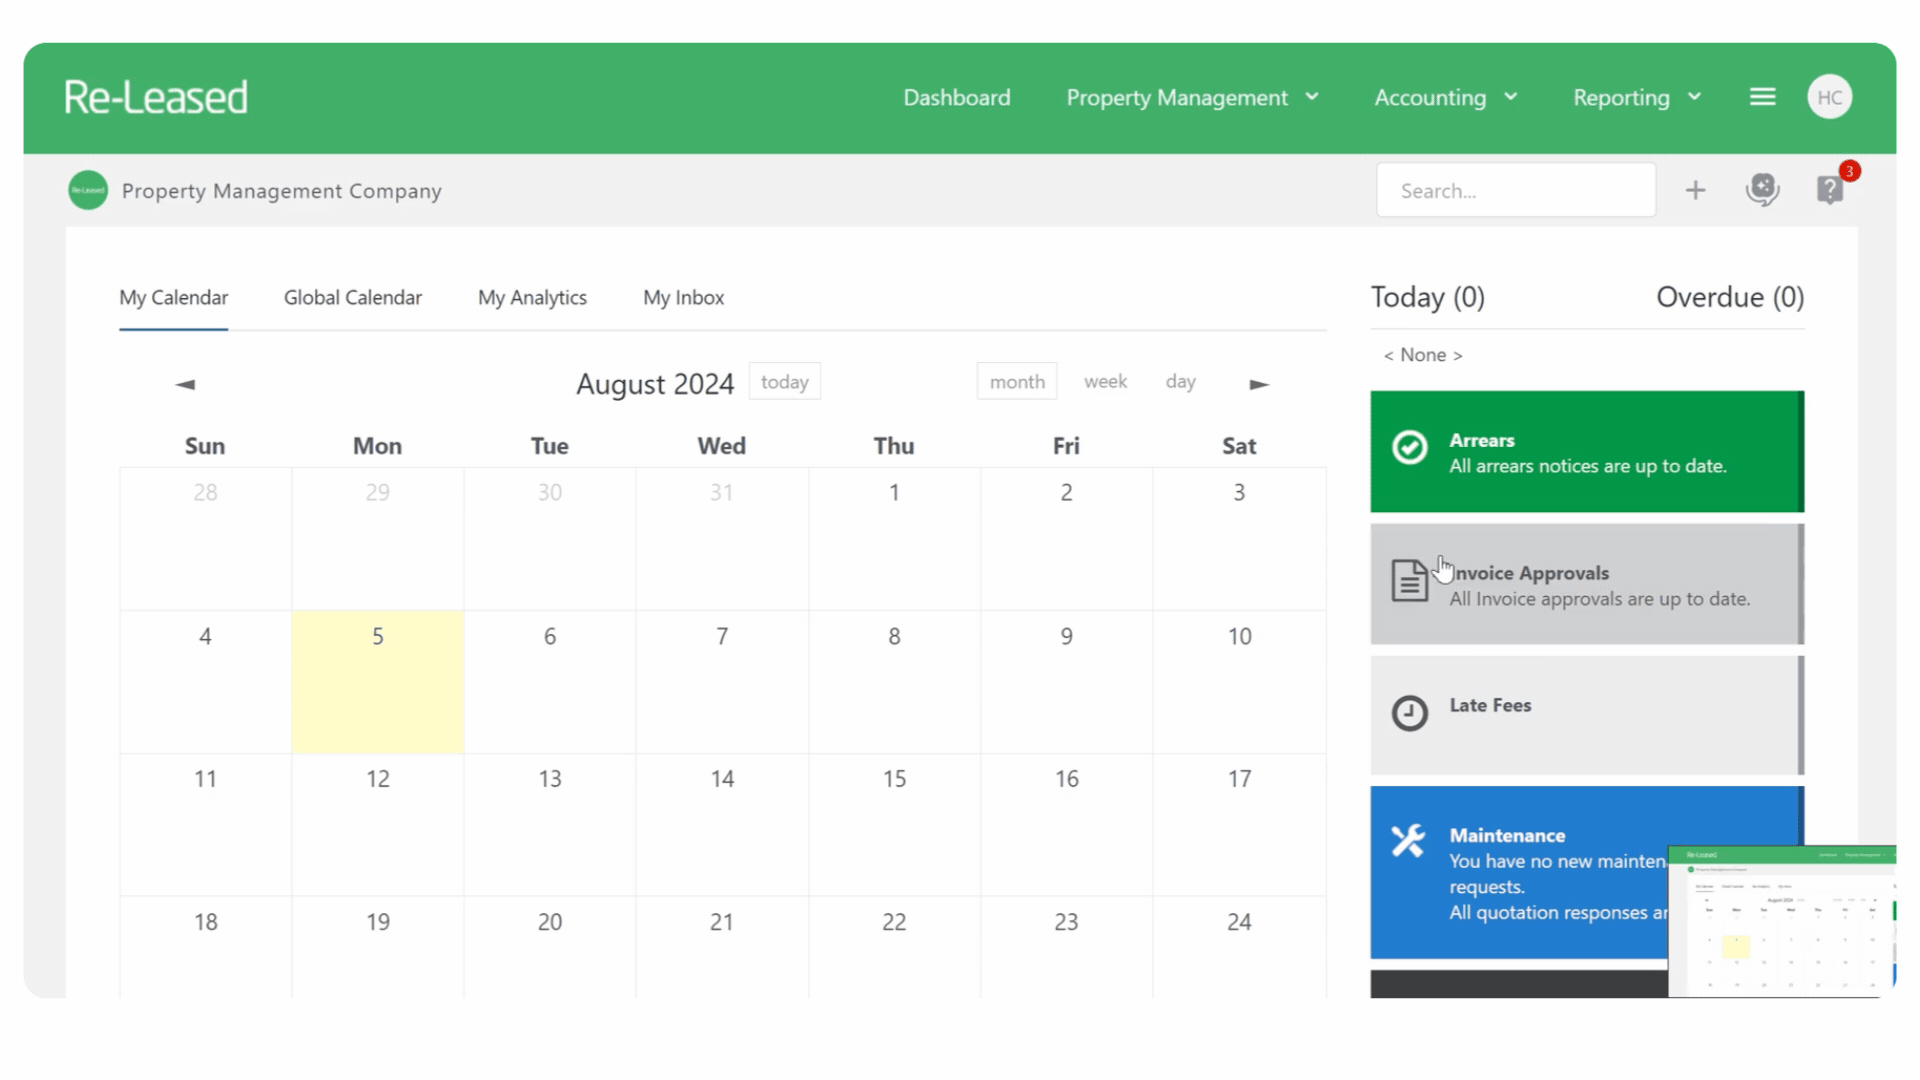Switch to My Calendar tab
1920x1080 pixels.
pyautogui.click(x=174, y=297)
